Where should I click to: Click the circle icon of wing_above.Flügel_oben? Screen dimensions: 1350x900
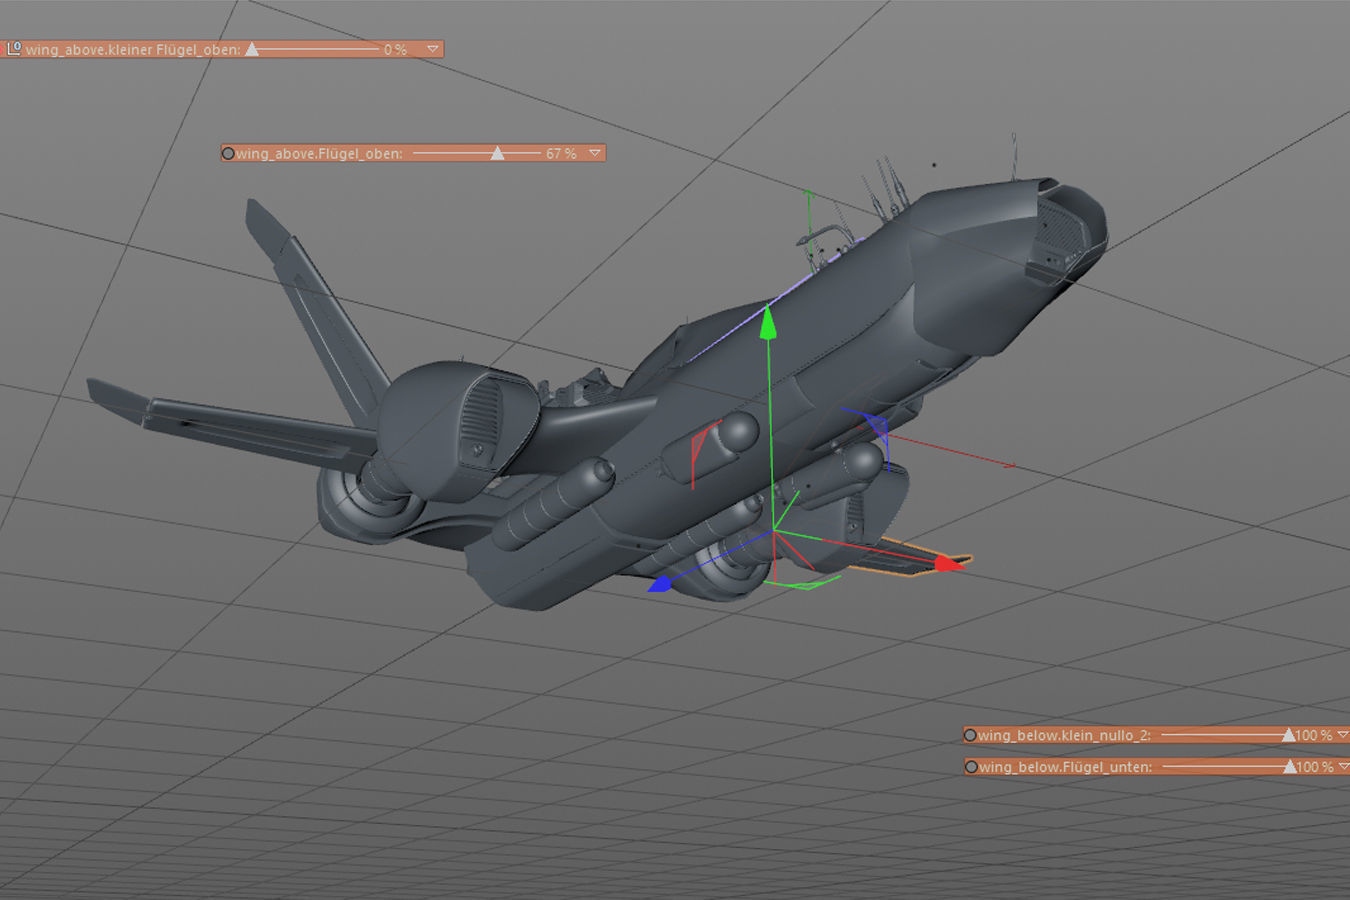(x=228, y=153)
